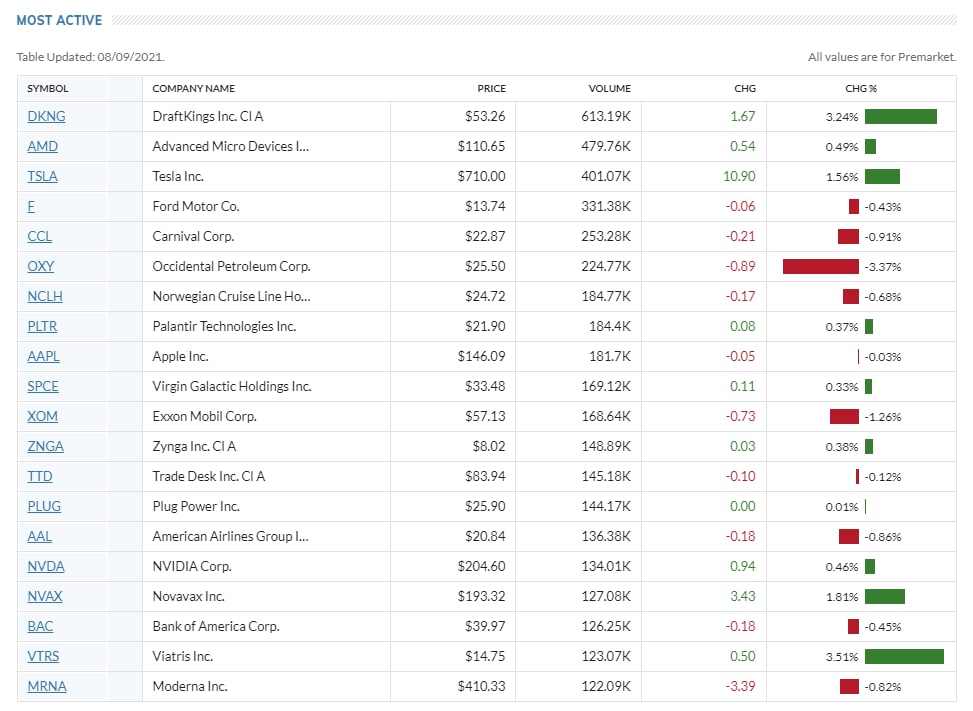Click company name Tesla Inc.
The height and width of the screenshot is (711, 973).
pos(178,177)
